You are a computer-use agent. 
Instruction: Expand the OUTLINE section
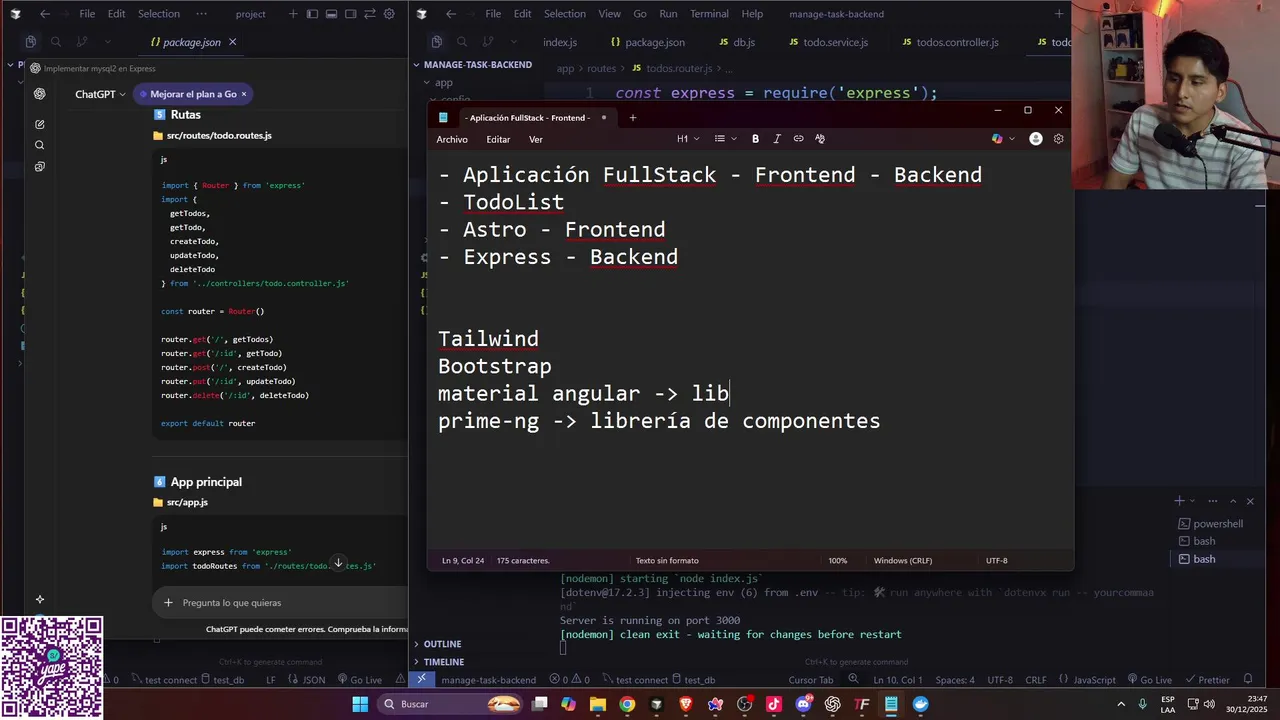[x=440, y=644]
